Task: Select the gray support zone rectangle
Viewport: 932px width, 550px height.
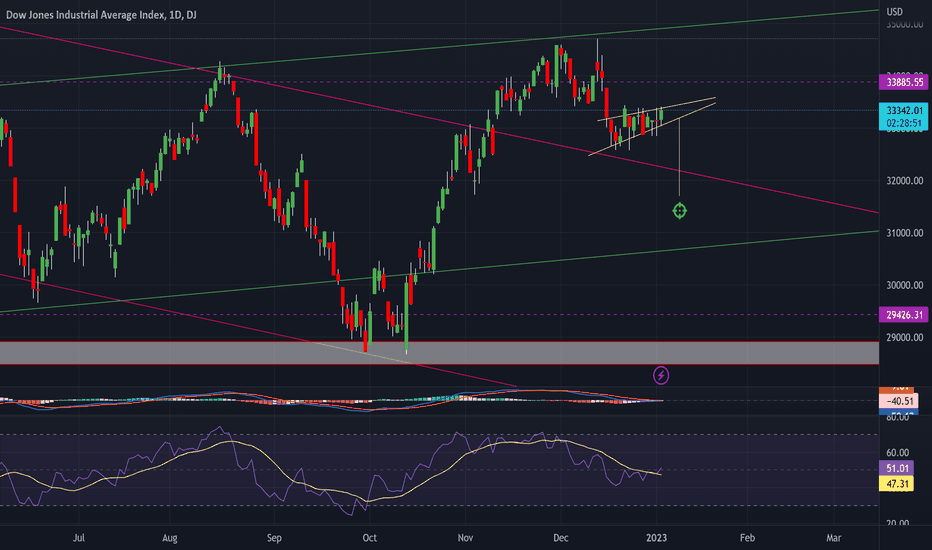Action: tap(439, 353)
